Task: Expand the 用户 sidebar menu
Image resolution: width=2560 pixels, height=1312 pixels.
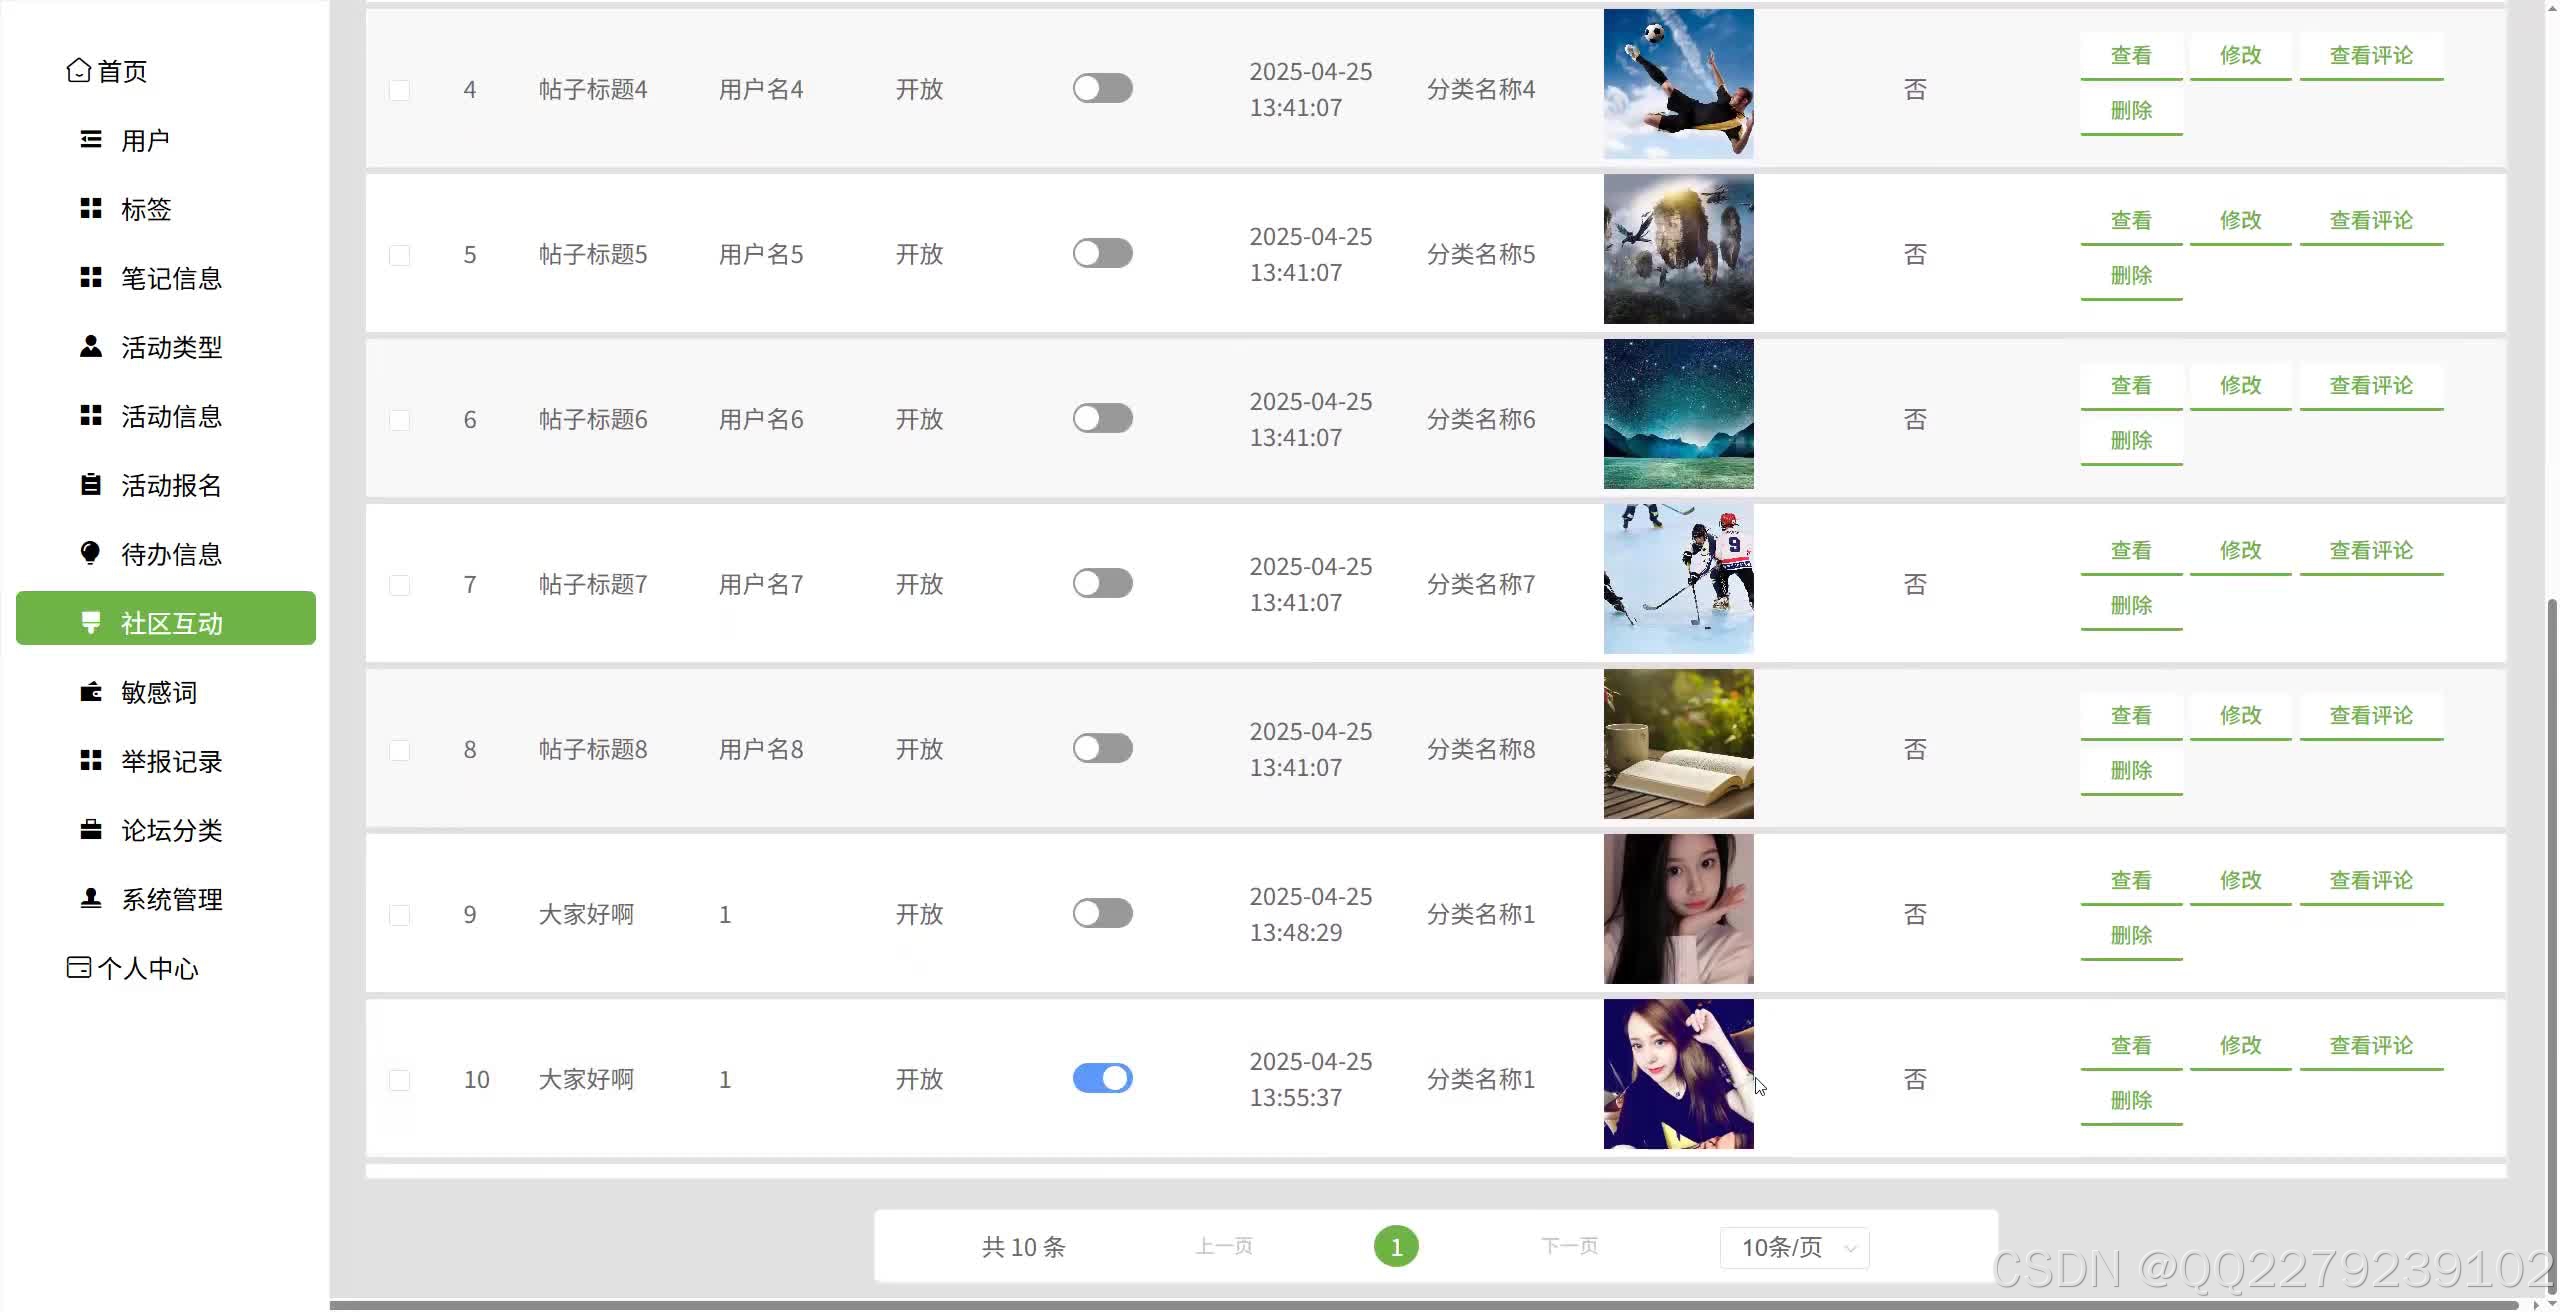Action: tap(145, 140)
